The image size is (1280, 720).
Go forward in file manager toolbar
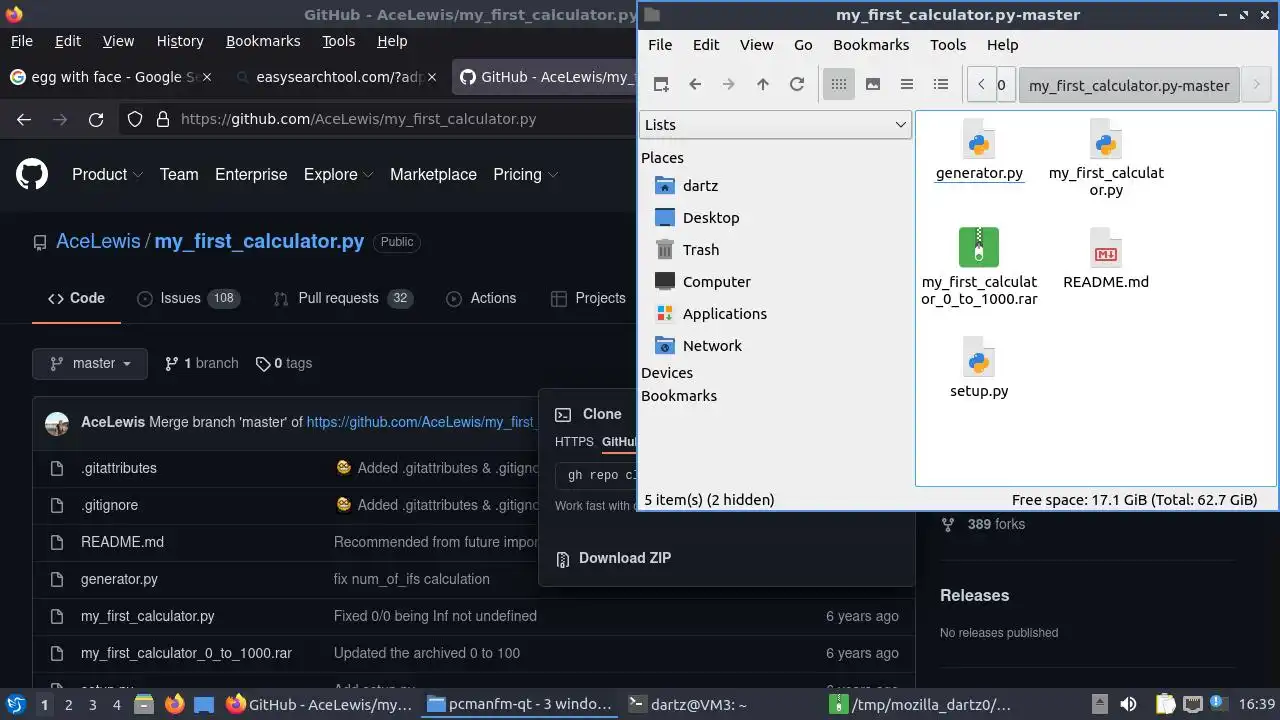pos(729,85)
